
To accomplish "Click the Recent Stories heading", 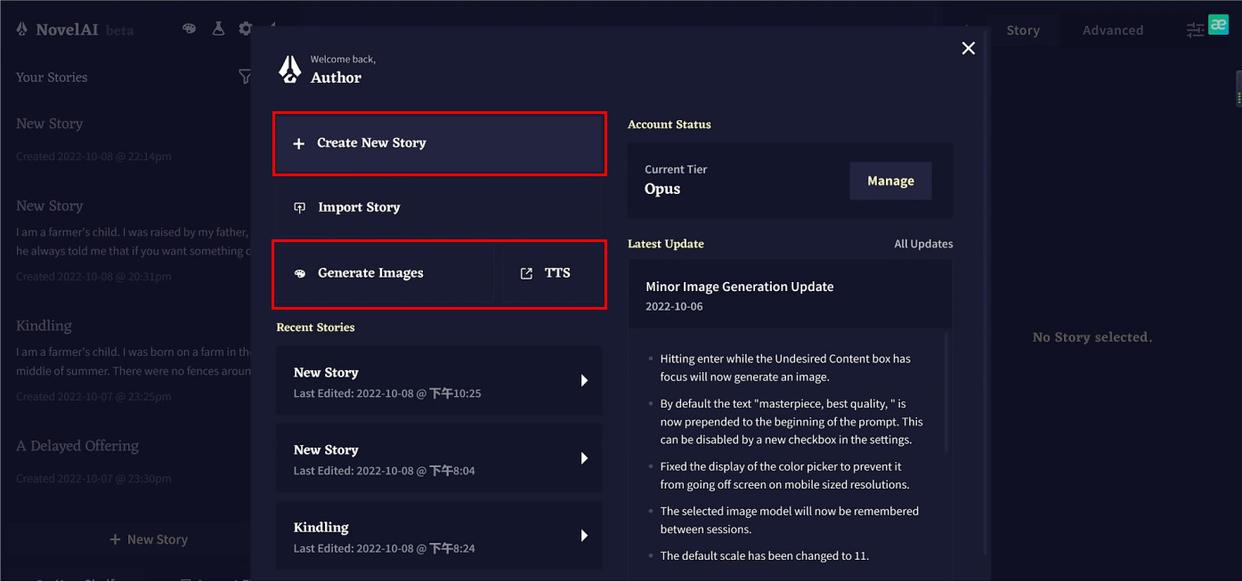I will [x=315, y=327].
